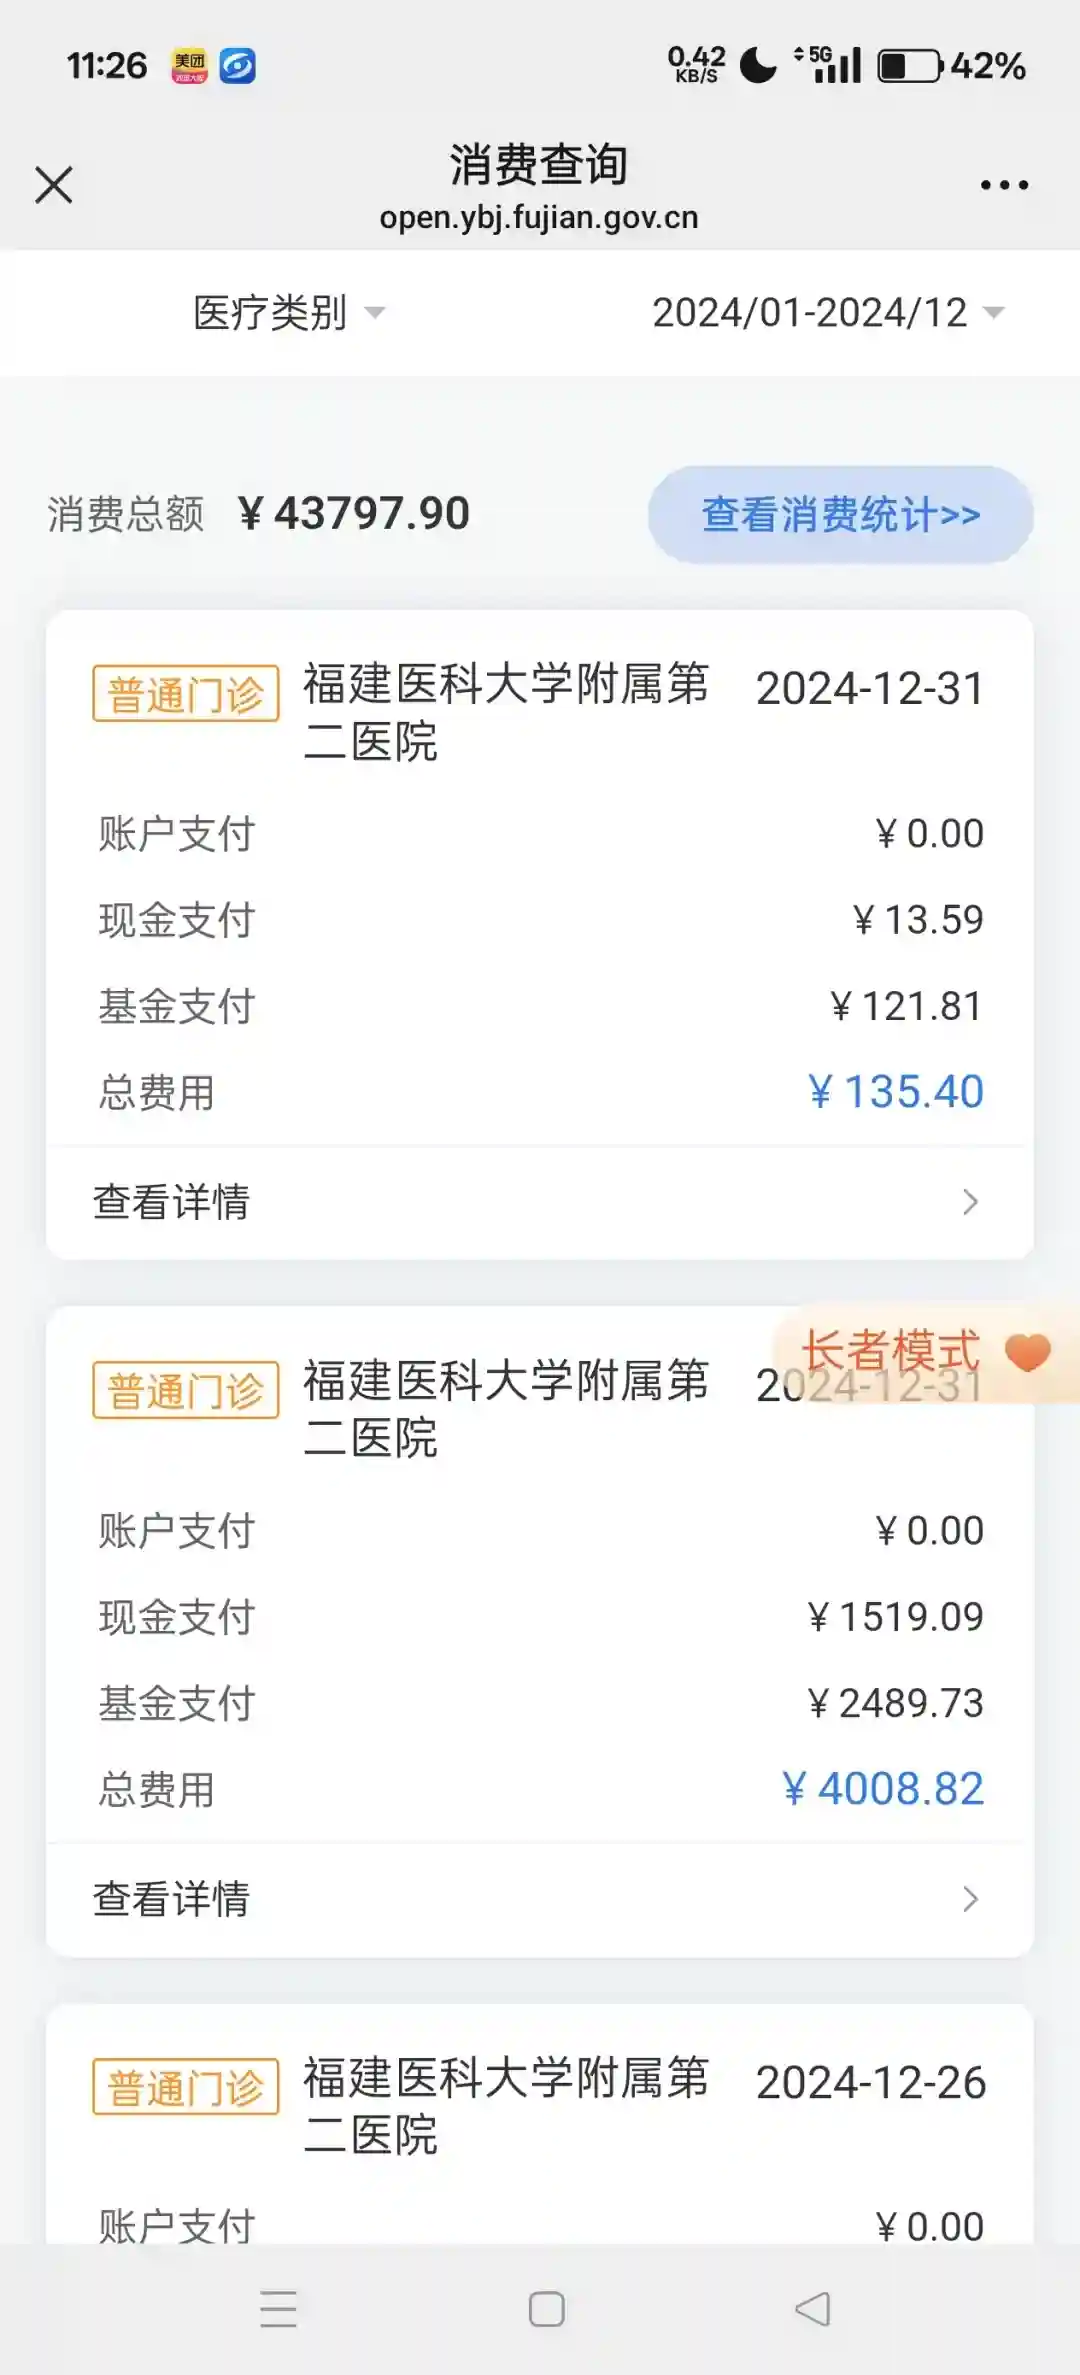The width and height of the screenshot is (1080, 2375).
Task: Tap the orange heart icon beside 长者模式
Action: [1027, 1353]
